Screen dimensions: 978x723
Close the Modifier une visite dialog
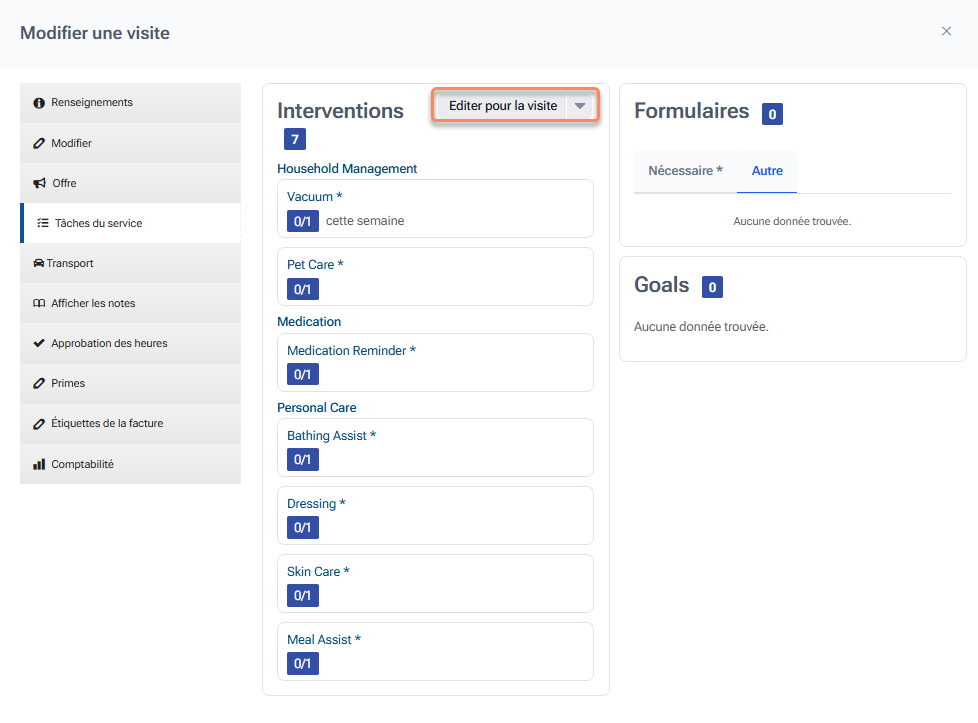click(x=946, y=32)
